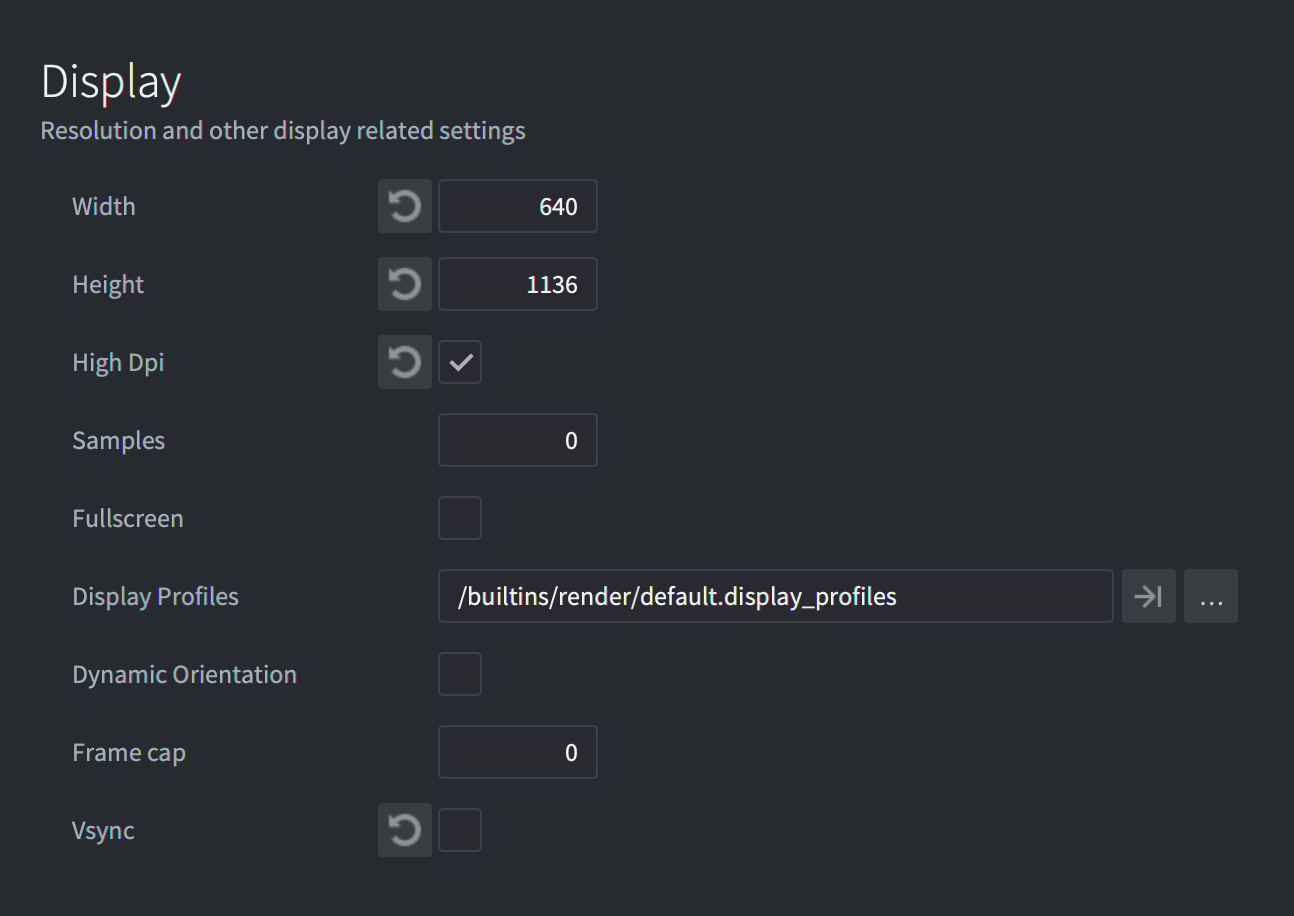Toggle the Vsync checkbox

point(460,830)
